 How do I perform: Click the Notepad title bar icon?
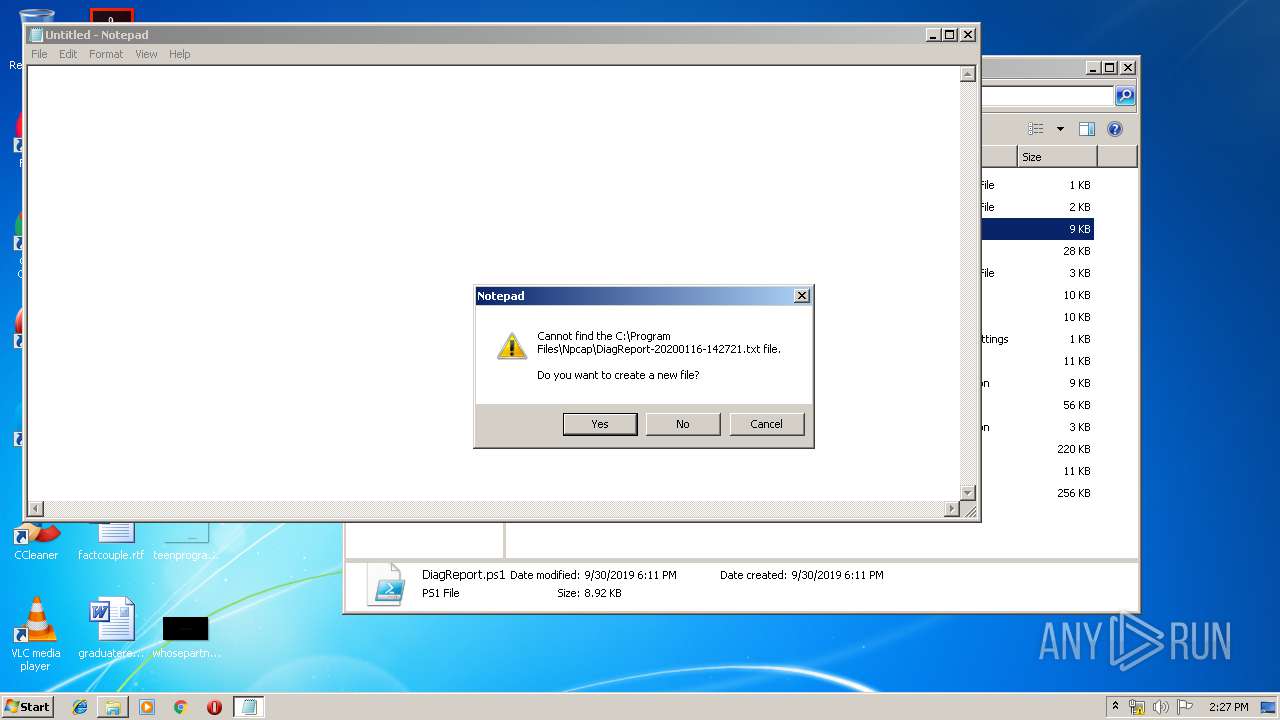tap(36, 35)
